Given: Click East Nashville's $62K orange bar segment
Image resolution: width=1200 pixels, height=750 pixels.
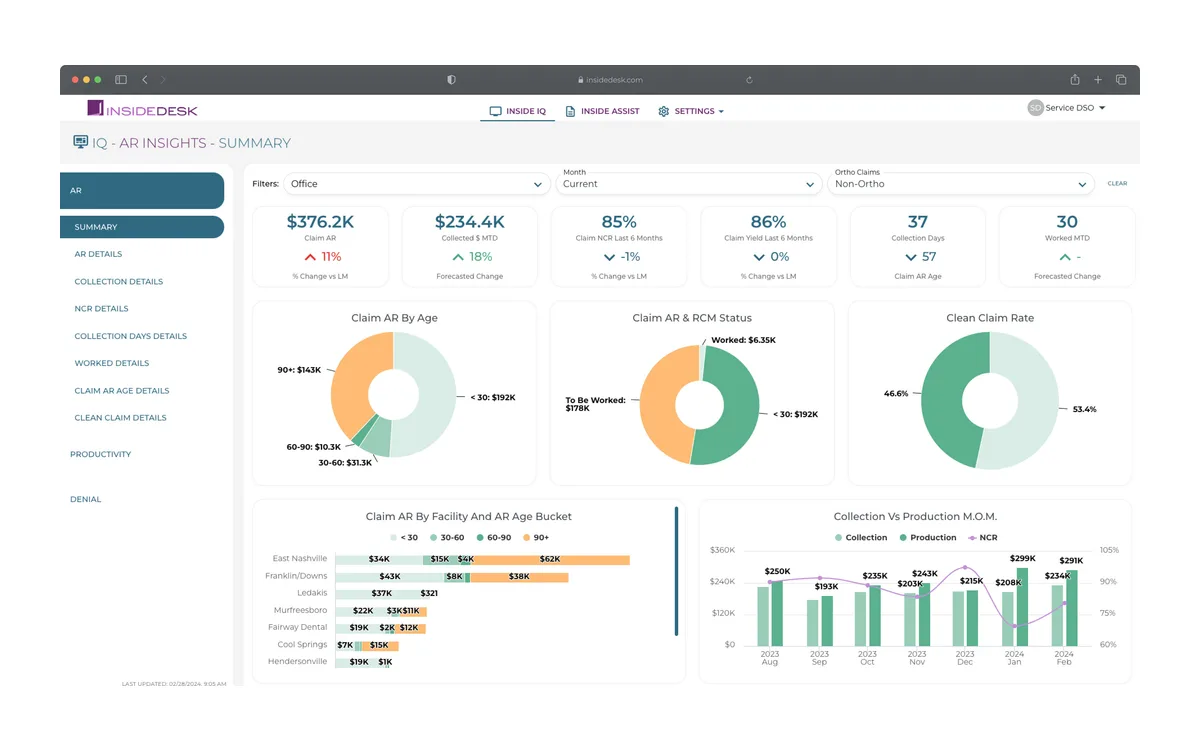Looking at the screenshot, I should [552, 560].
